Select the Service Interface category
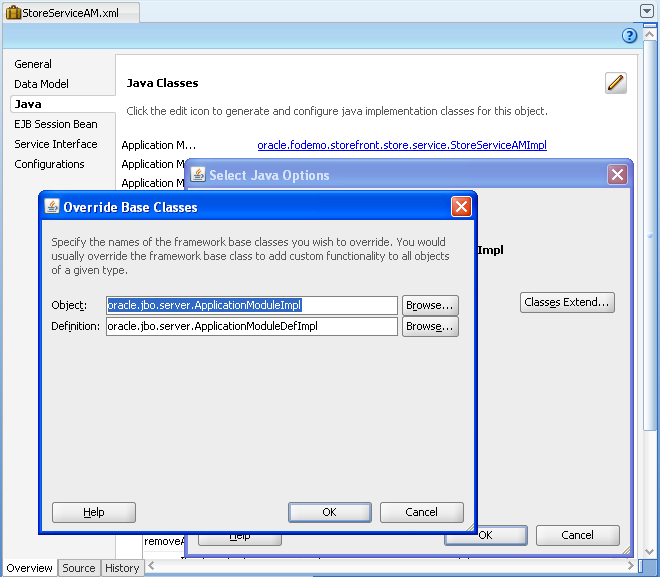 (x=56, y=144)
